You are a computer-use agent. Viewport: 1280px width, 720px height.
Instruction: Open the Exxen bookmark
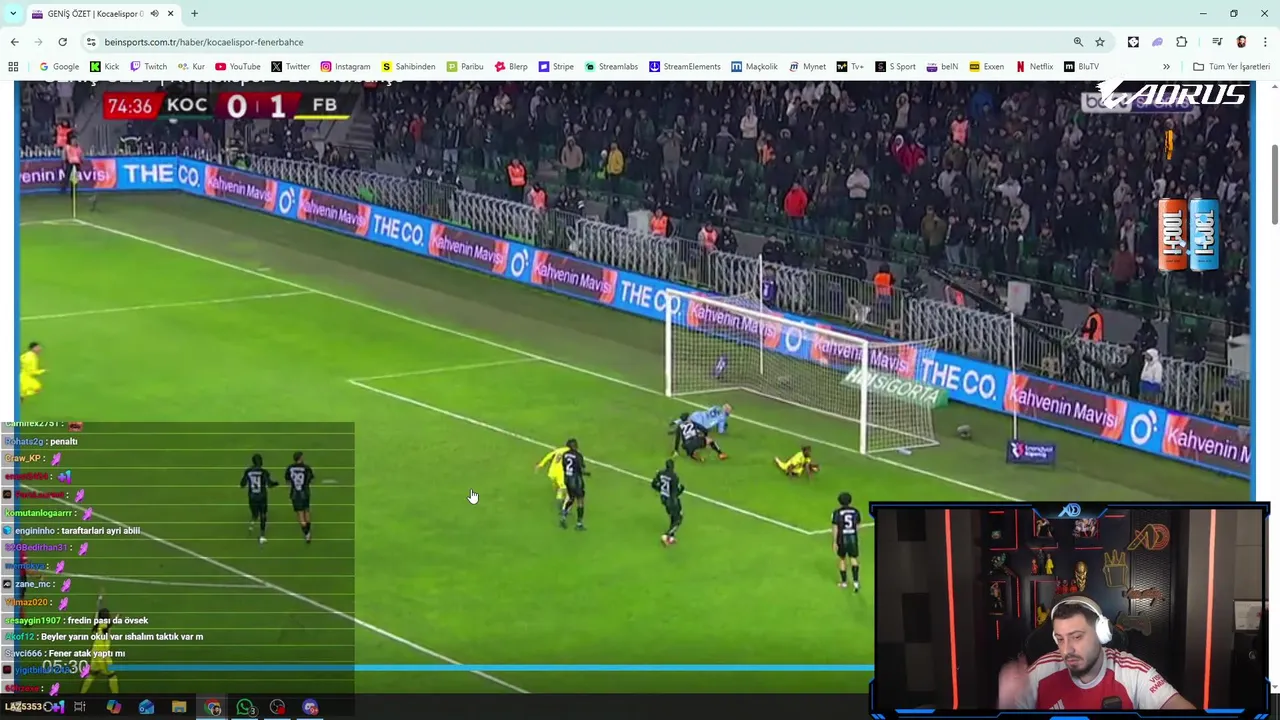click(x=986, y=67)
